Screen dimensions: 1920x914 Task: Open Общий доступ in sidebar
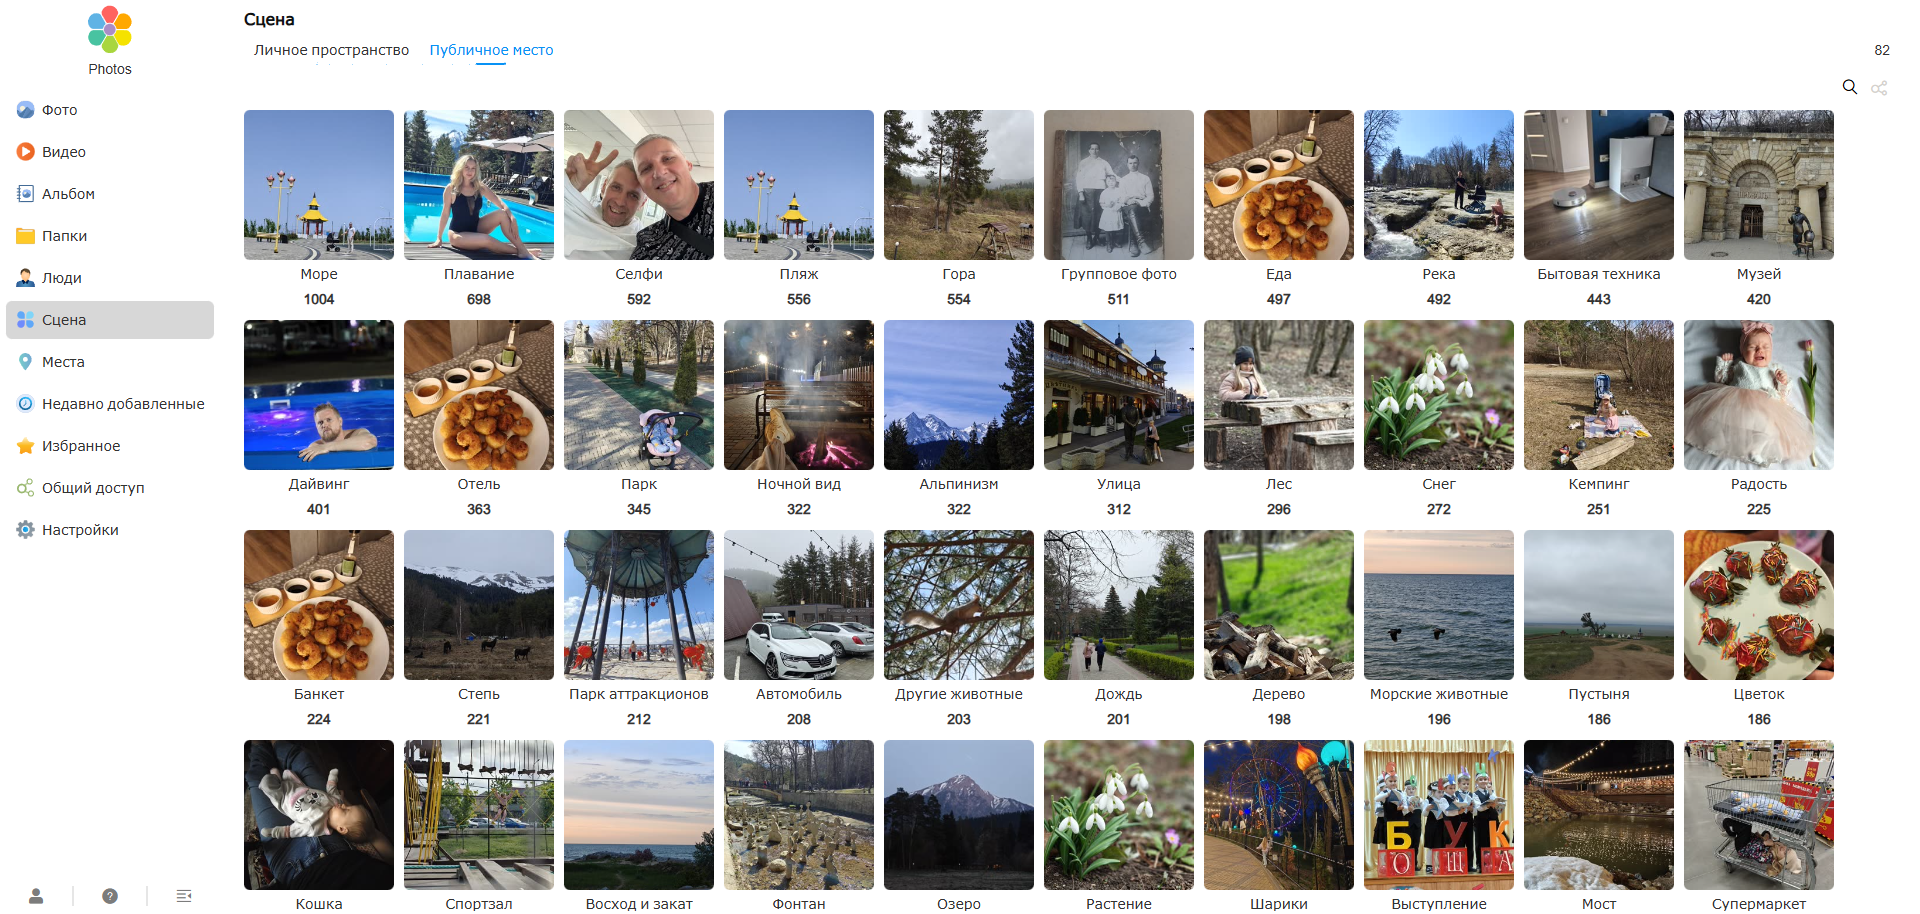click(93, 488)
